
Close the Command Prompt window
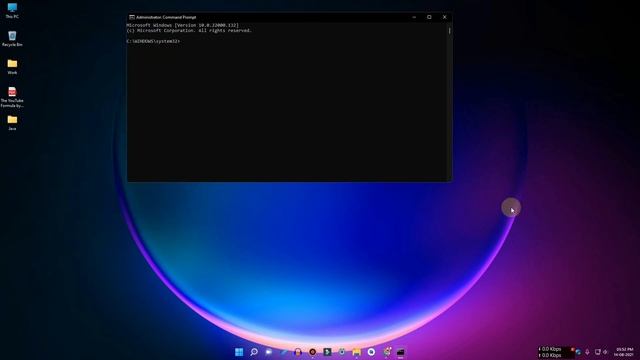444,17
